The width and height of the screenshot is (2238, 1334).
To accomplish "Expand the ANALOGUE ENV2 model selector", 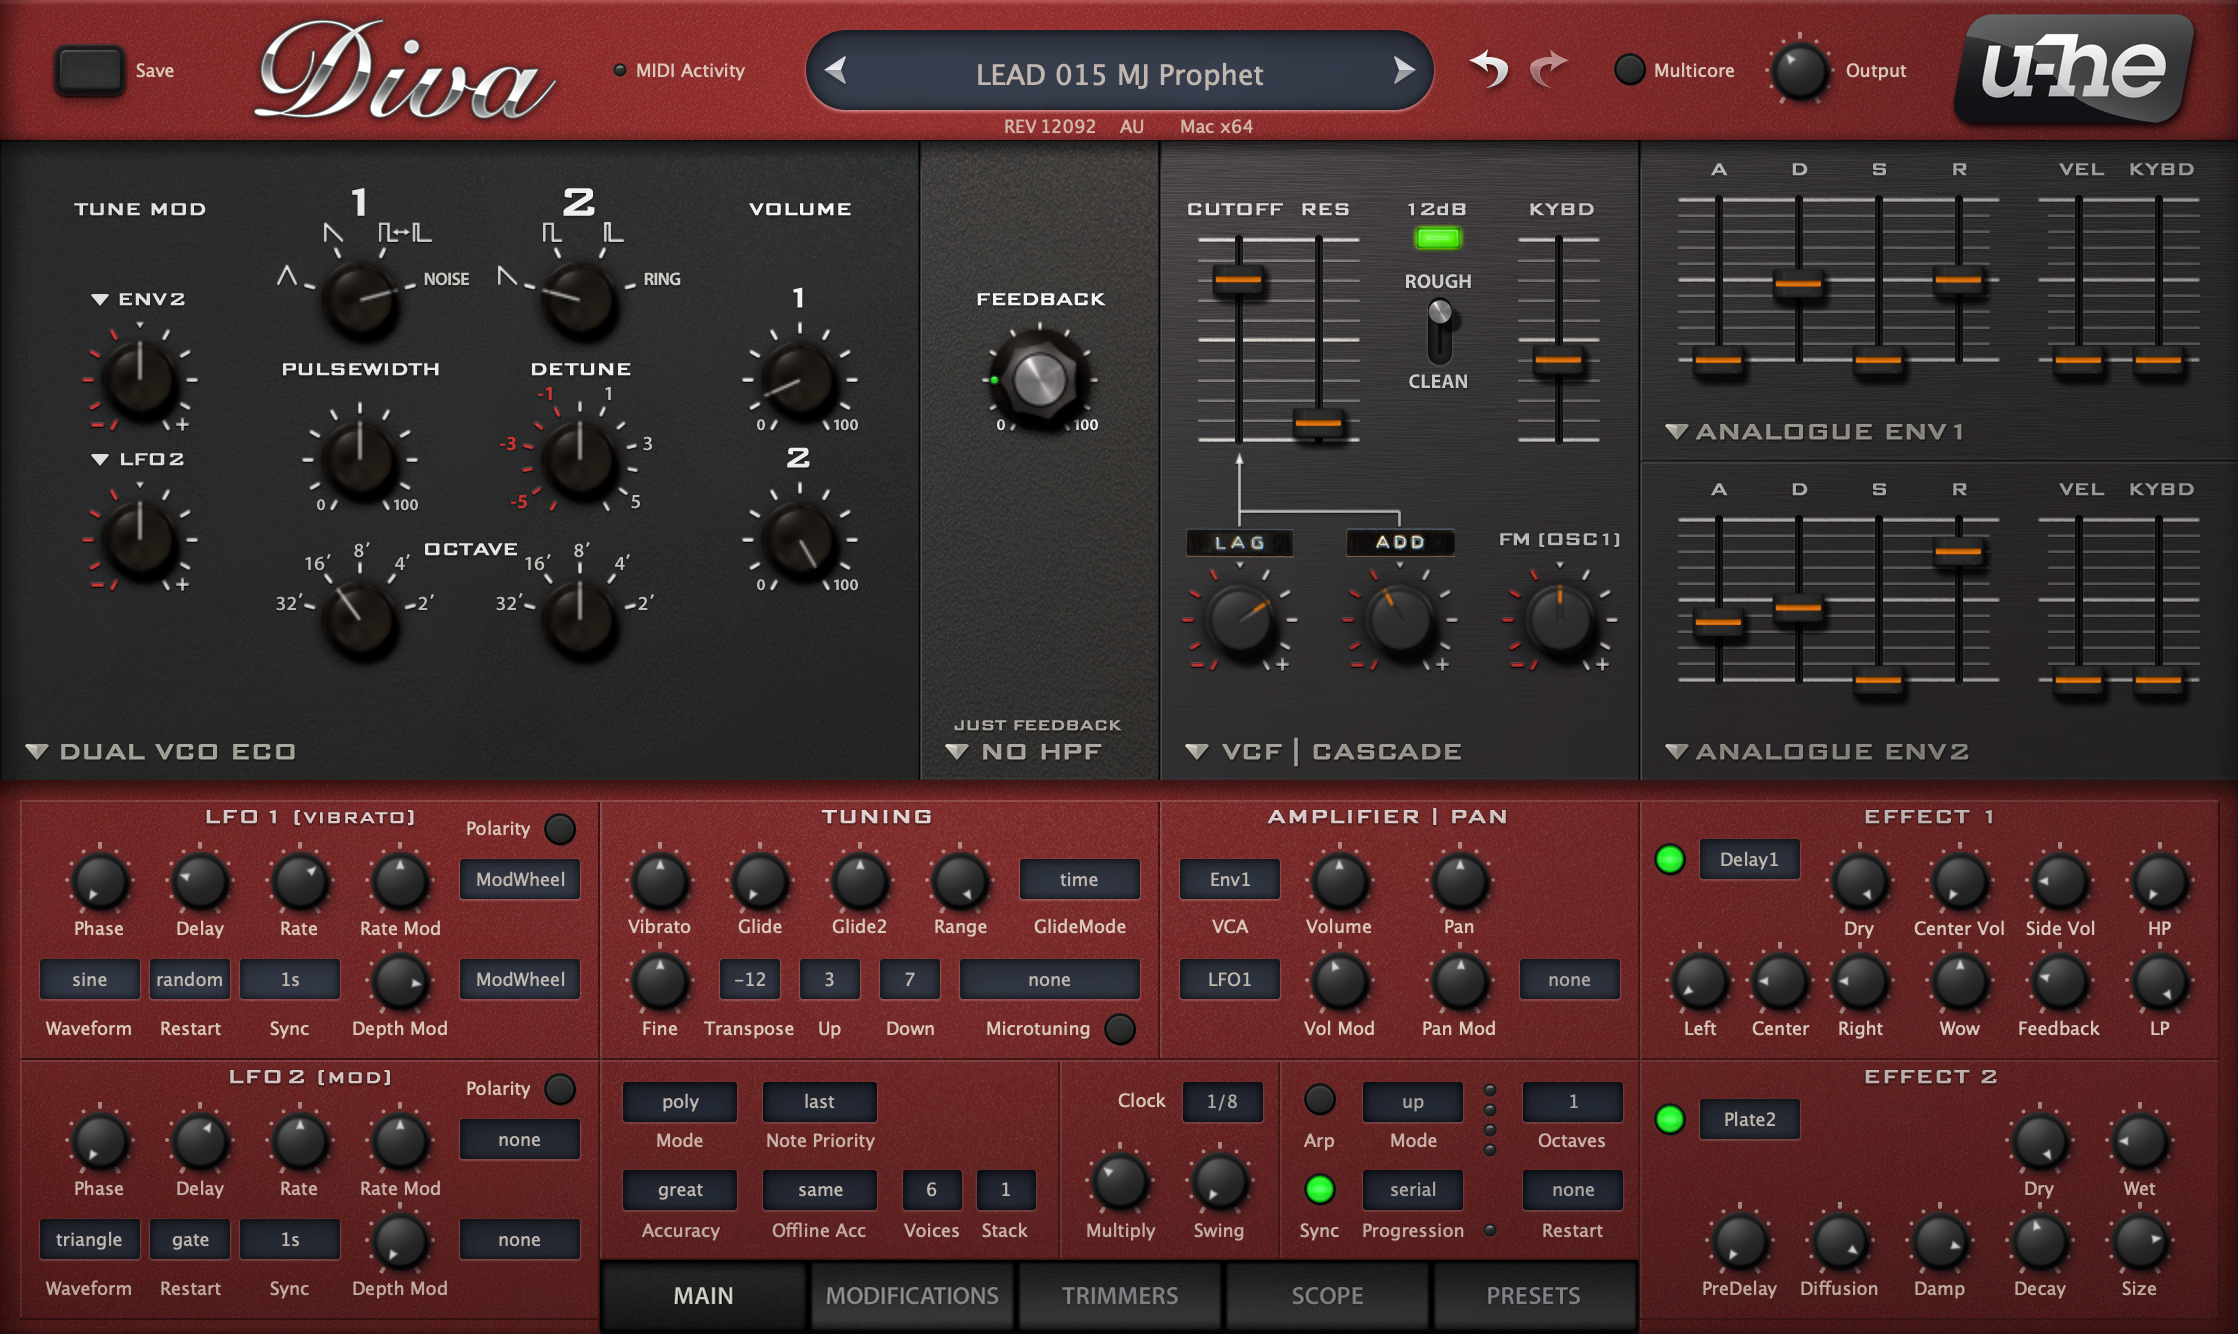I will (1816, 751).
